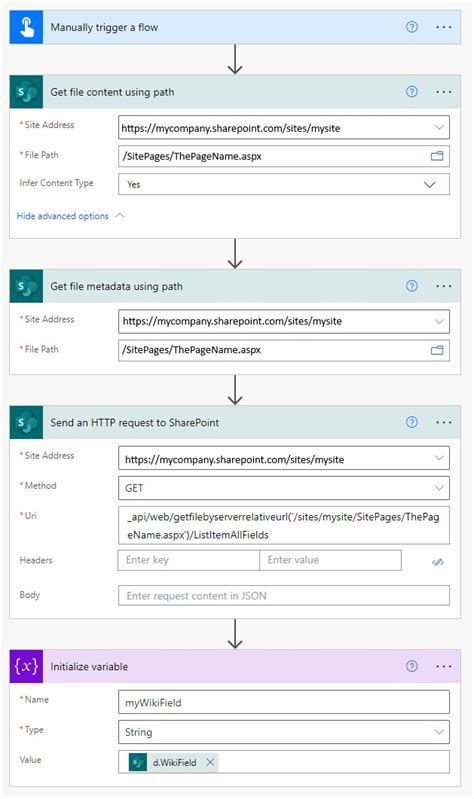The image size is (474, 799).
Task: Open help for Send an HTTP request to SharePoint
Action: [x=411, y=422]
